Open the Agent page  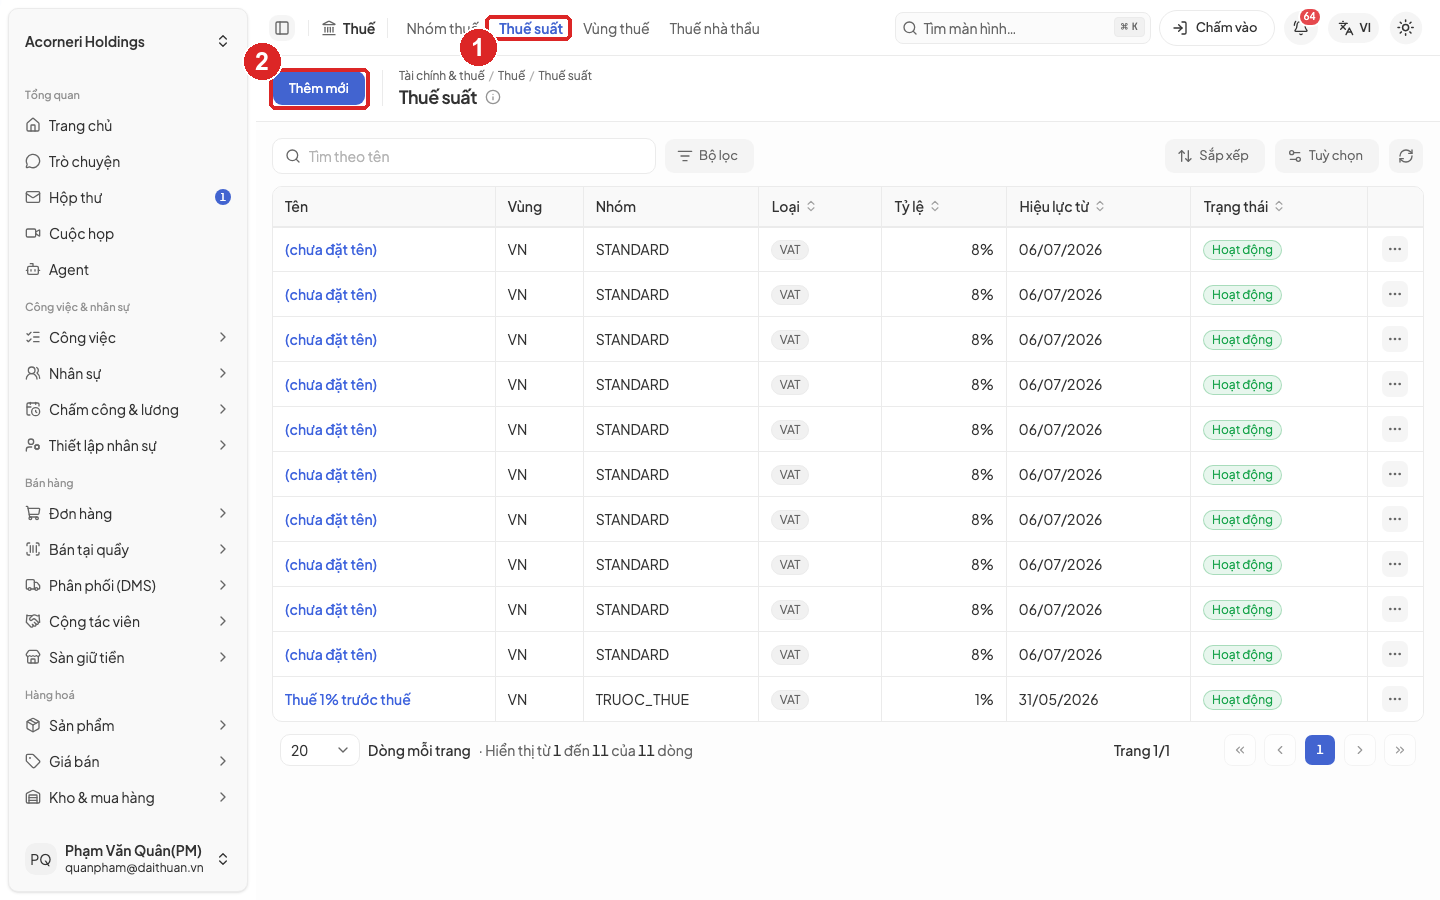pos(128,270)
